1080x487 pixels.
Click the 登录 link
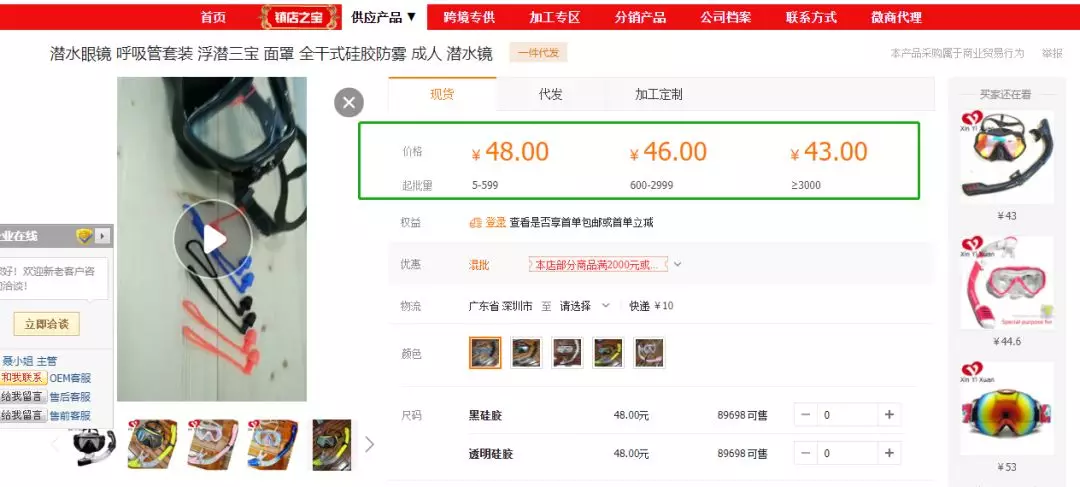[x=496, y=222]
